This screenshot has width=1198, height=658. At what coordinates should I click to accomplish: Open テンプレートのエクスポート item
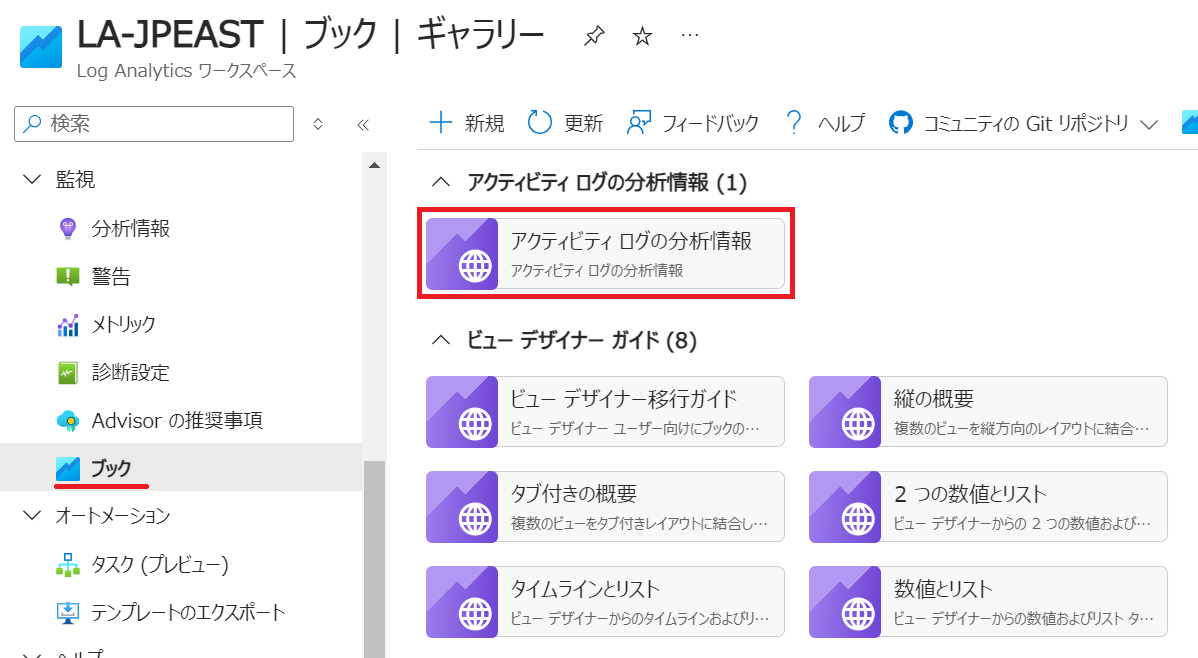pyautogui.click(x=188, y=612)
